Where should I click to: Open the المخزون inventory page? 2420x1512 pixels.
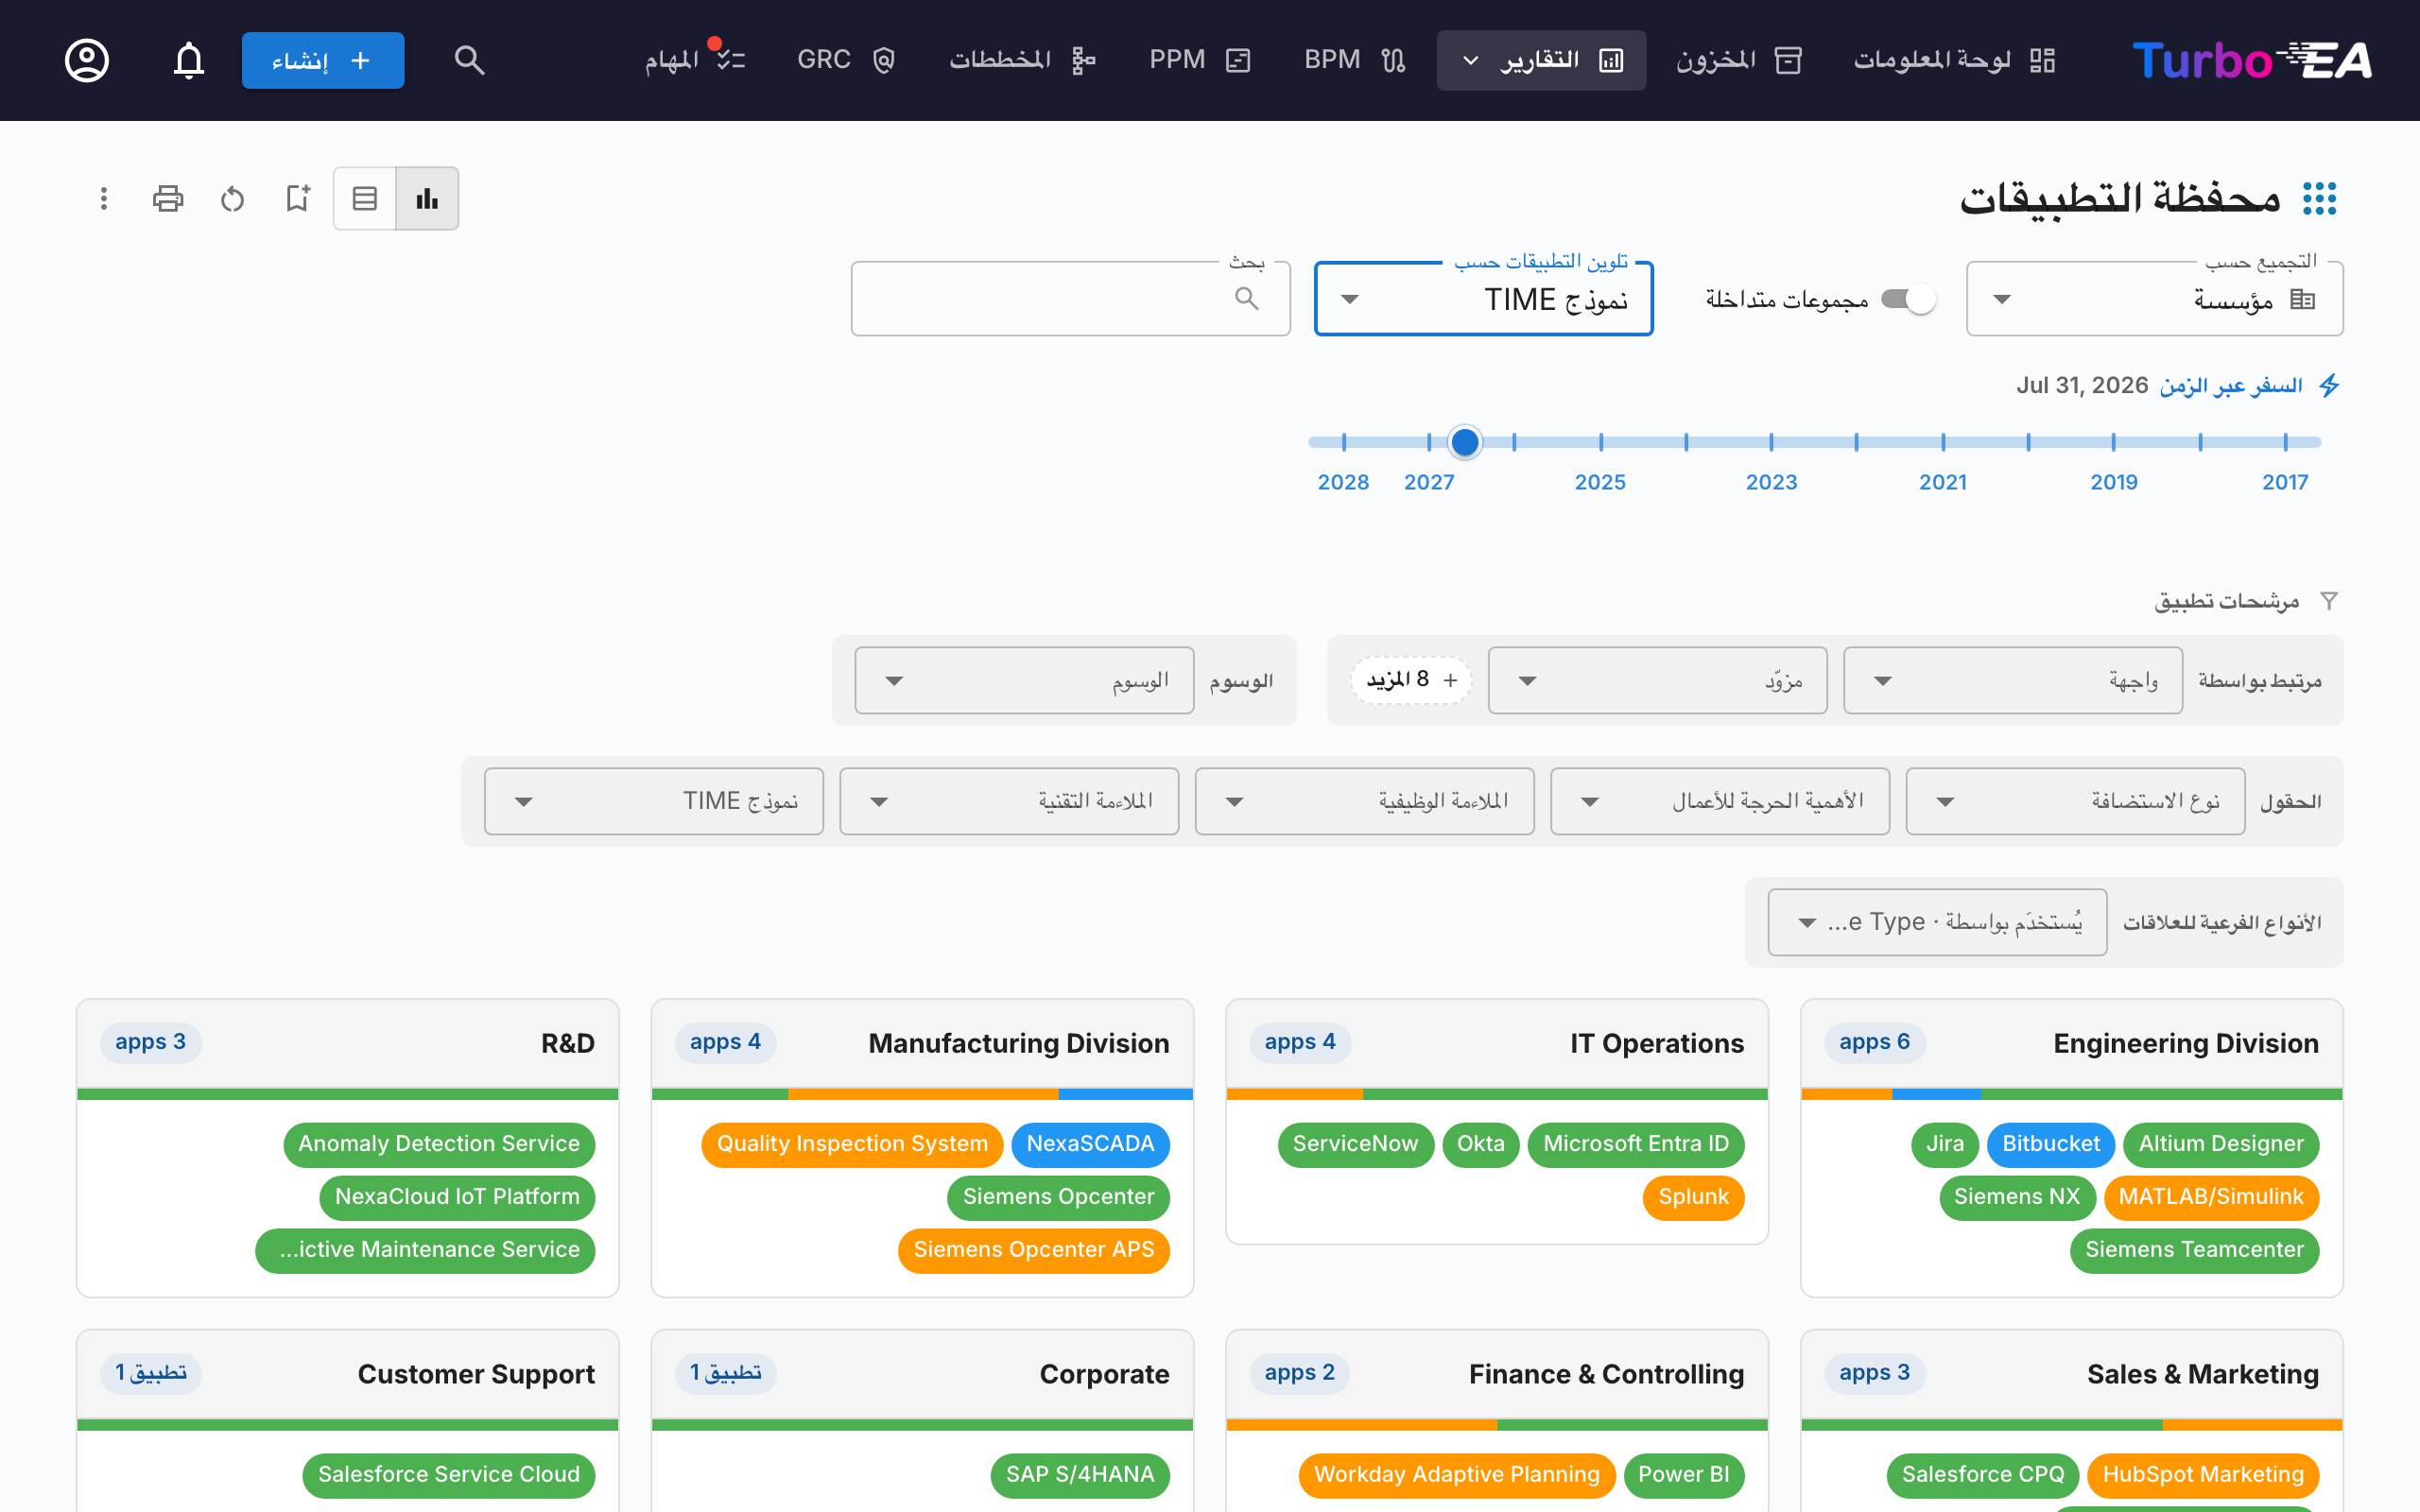pyautogui.click(x=1739, y=60)
